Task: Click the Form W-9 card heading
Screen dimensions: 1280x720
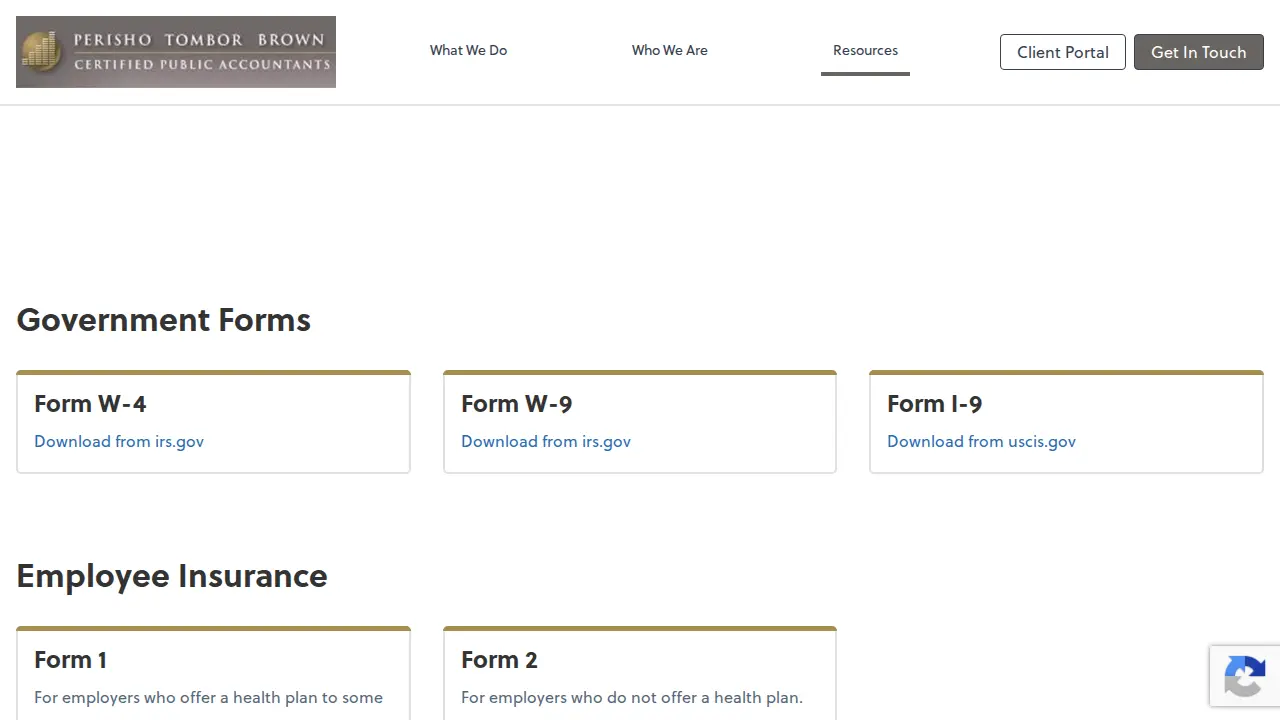Action: tap(517, 404)
